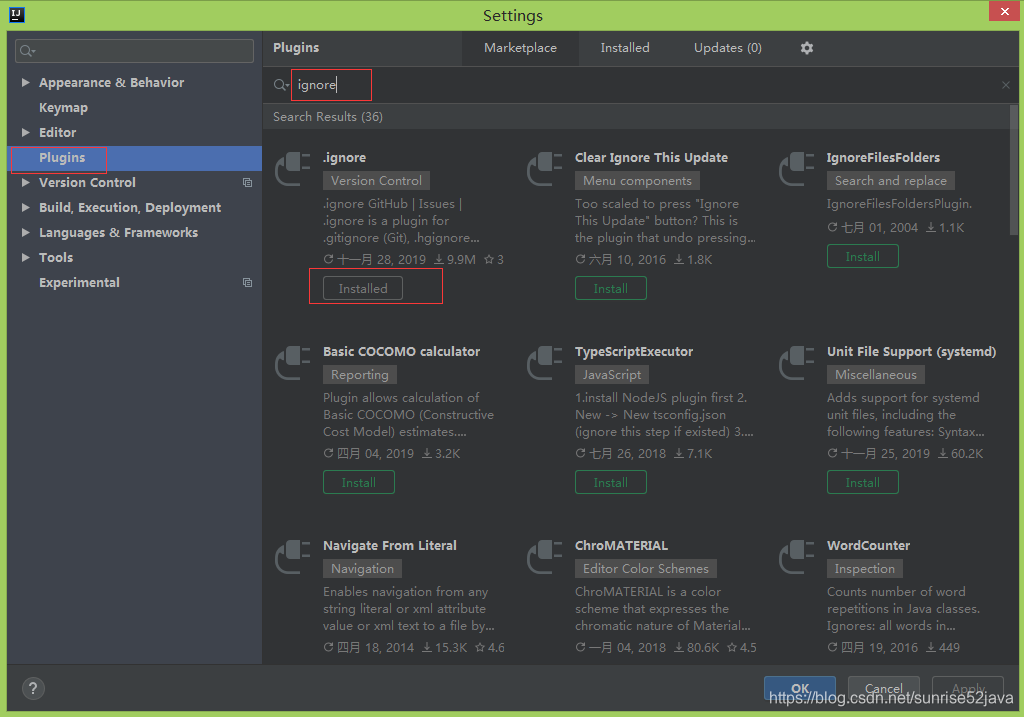Install the Clear Ignore This Update plugin
1024x717 pixels.
(611, 288)
